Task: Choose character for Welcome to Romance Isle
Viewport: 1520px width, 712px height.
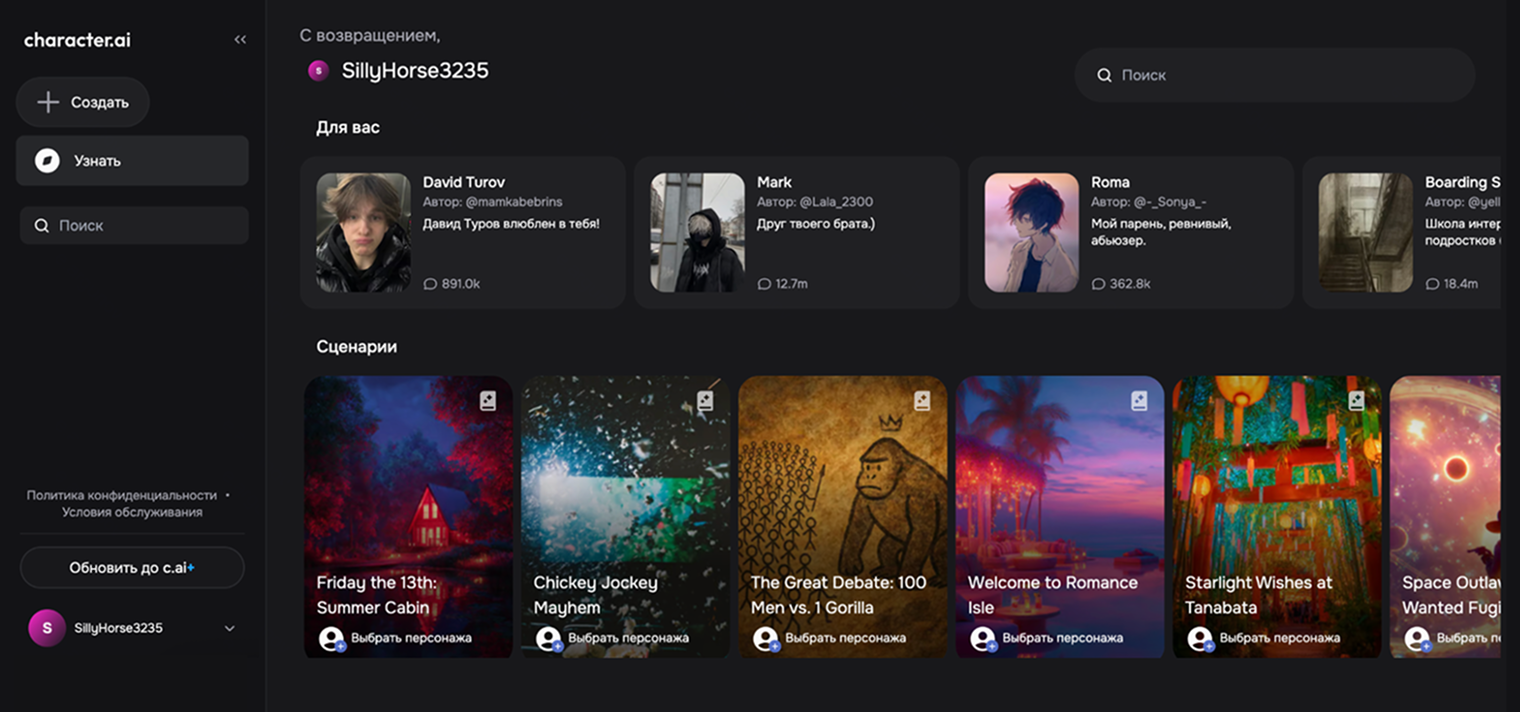Action: point(1046,638)
